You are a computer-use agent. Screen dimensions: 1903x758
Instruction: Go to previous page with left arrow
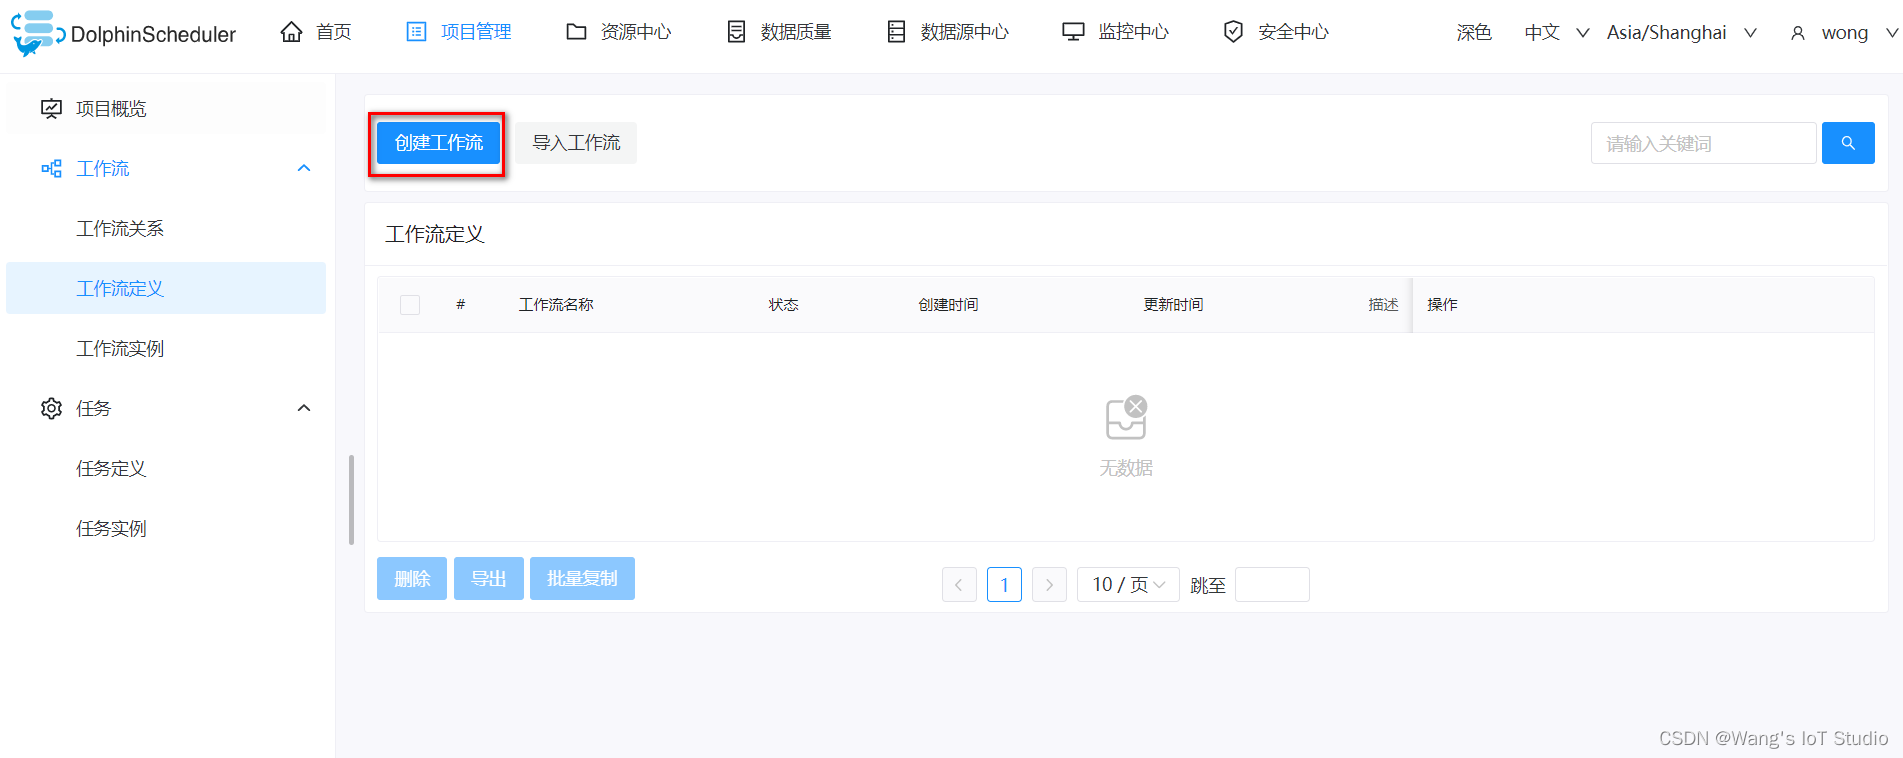[959, 585]
